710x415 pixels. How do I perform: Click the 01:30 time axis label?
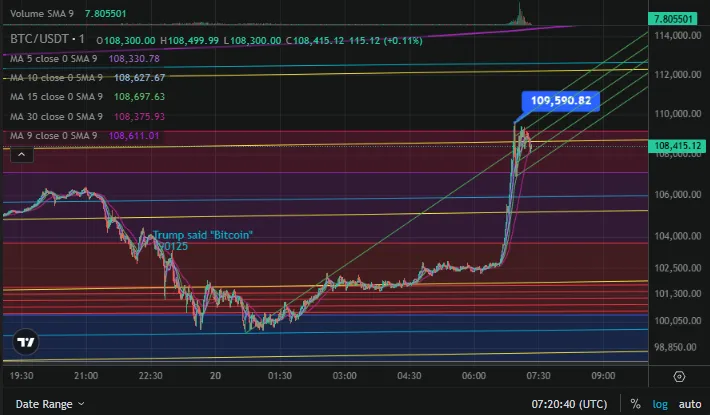[x=279, y=376]
